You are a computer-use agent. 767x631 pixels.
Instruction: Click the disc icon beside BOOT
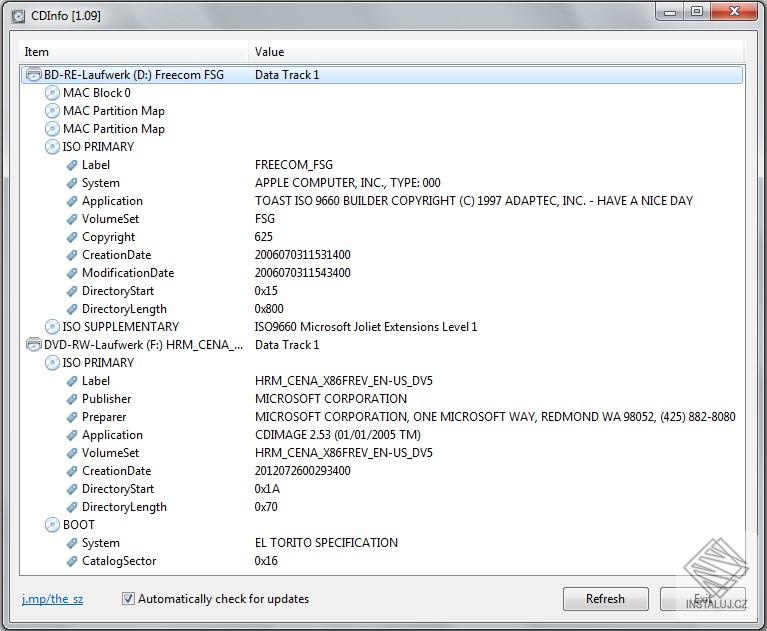click(x=52, y=525)
